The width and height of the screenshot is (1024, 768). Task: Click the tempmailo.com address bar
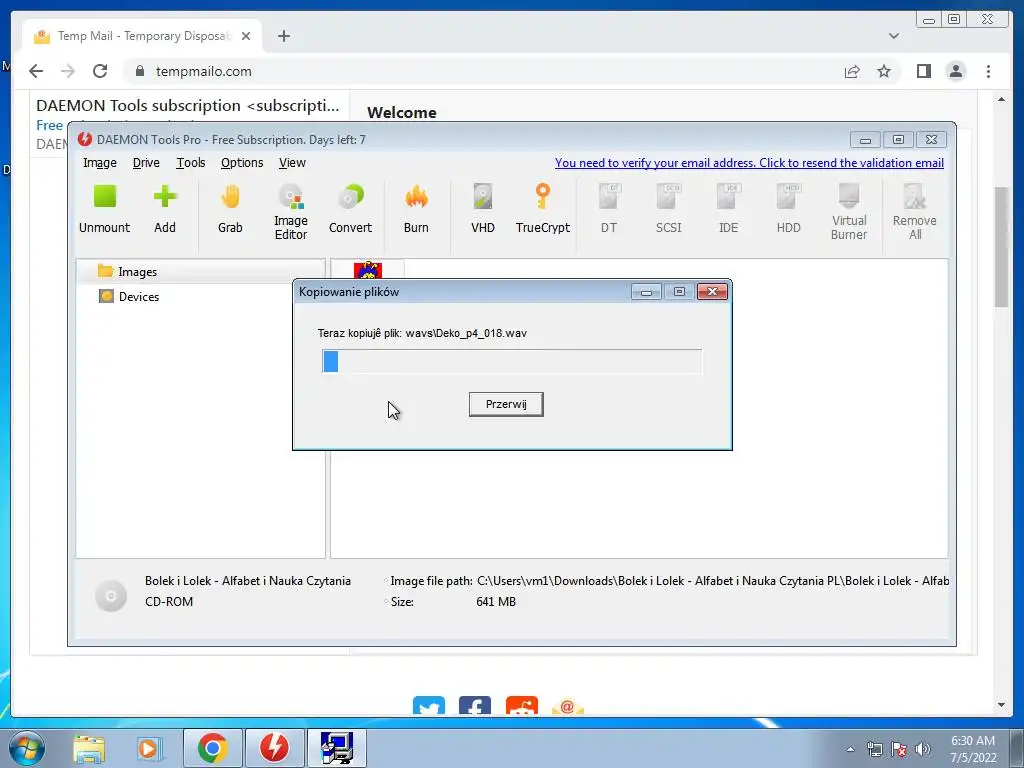tap(483, 71)
